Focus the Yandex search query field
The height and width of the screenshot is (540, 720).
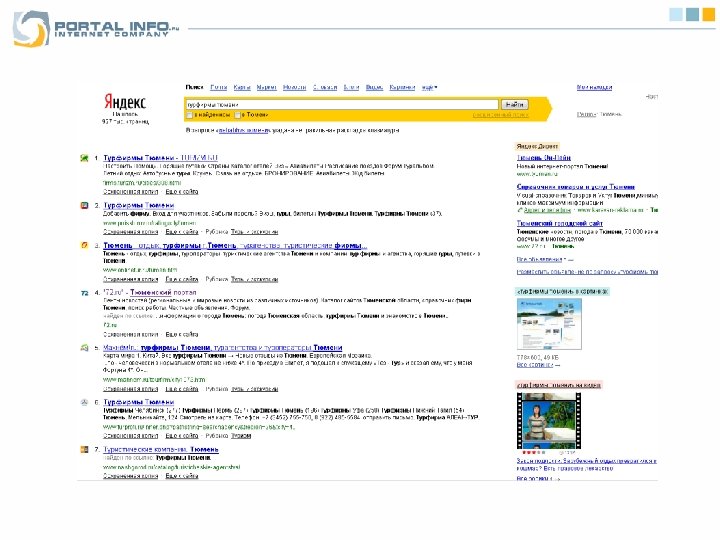point(342,105)
